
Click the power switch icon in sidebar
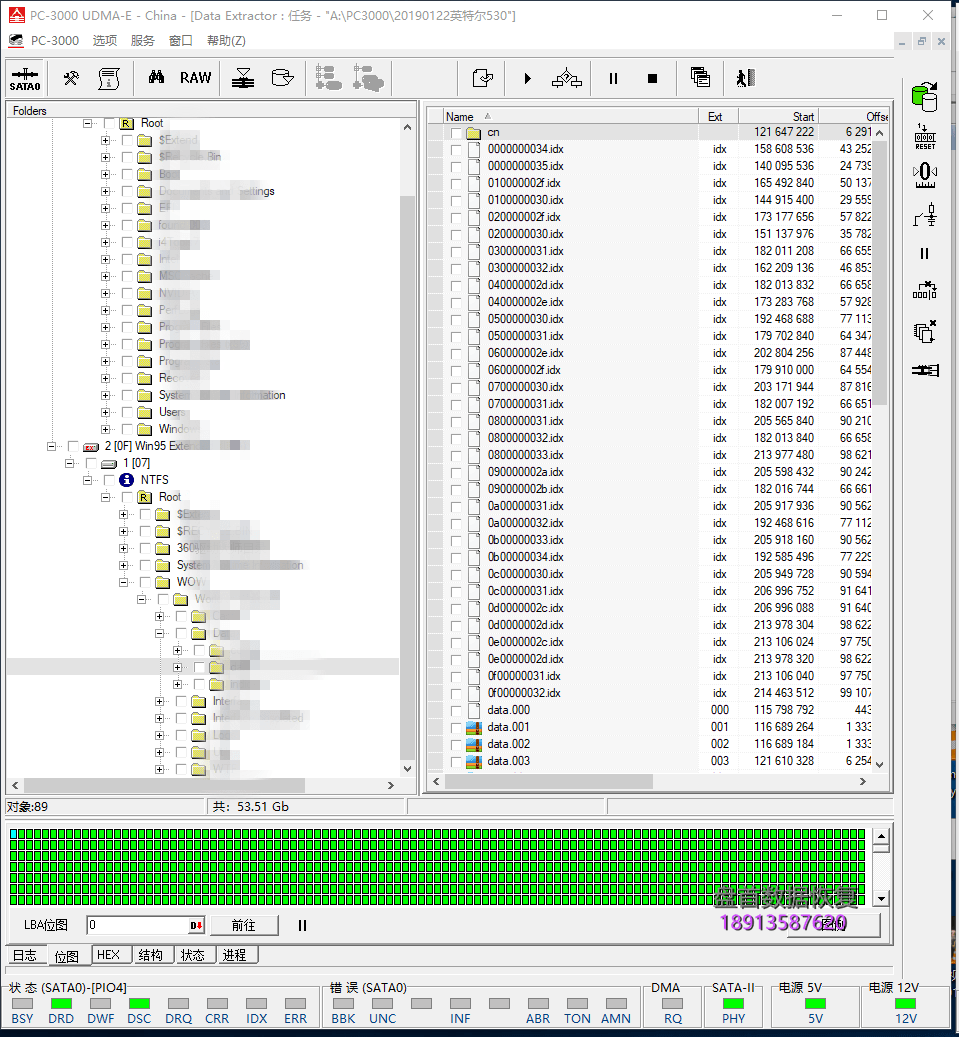[925, 216]
